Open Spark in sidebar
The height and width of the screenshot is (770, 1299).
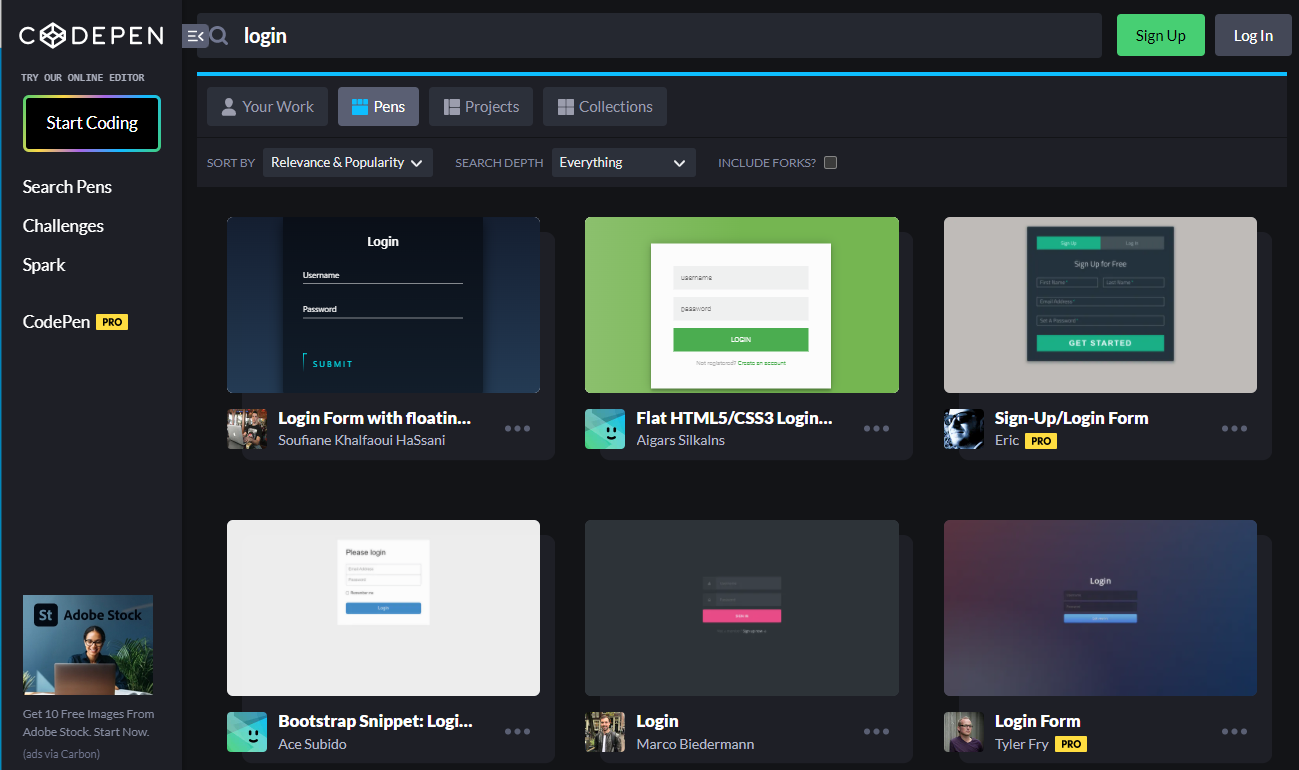click(x=44, y=265)
